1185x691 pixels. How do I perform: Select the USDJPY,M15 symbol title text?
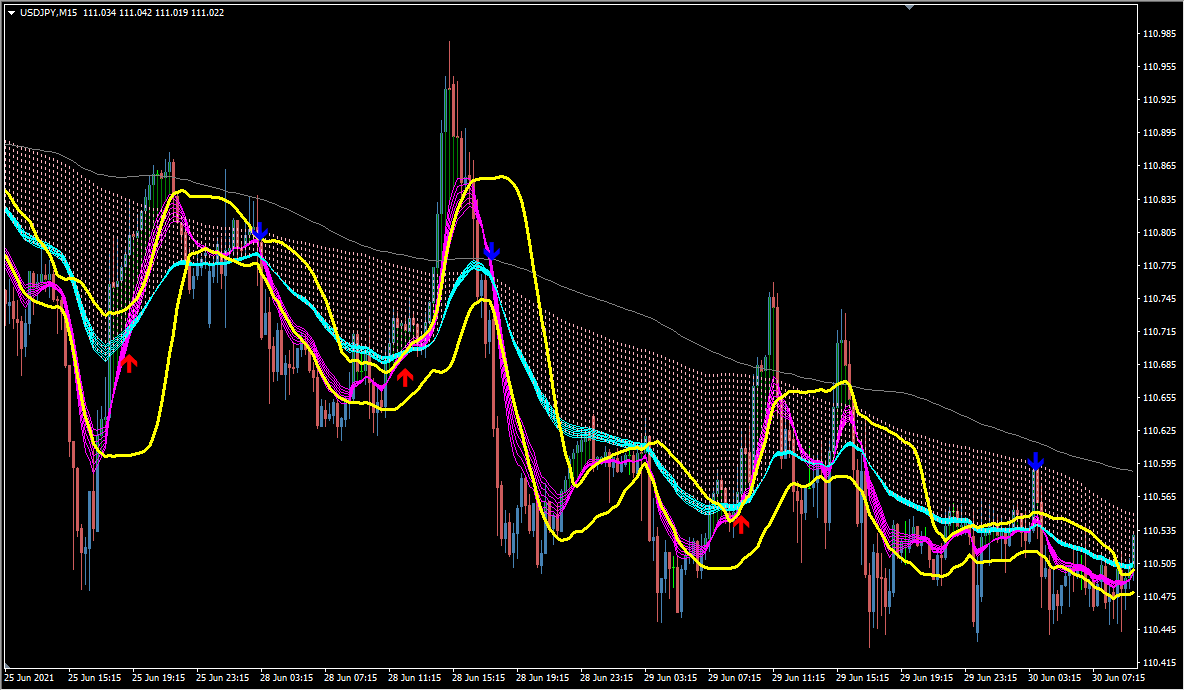[x=48, y=13]
